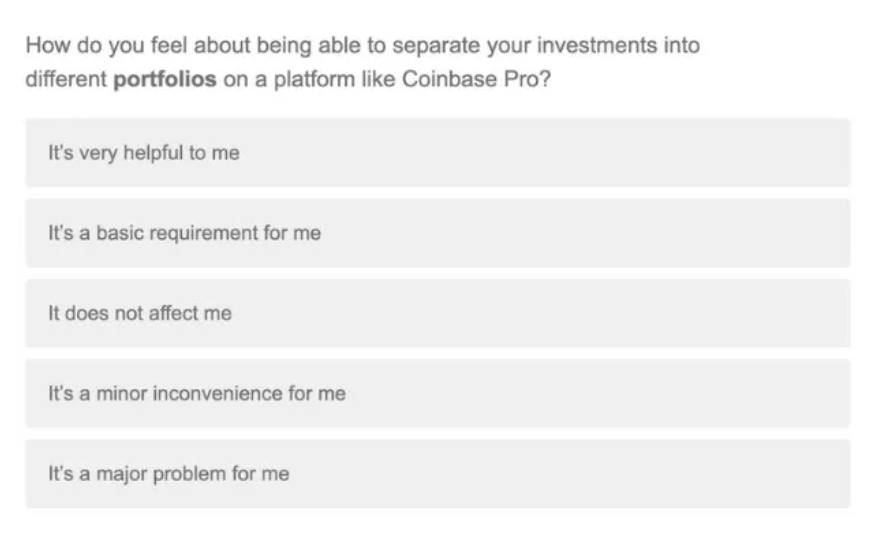Click the bold word "portfolios" in question

pos(165,80)
